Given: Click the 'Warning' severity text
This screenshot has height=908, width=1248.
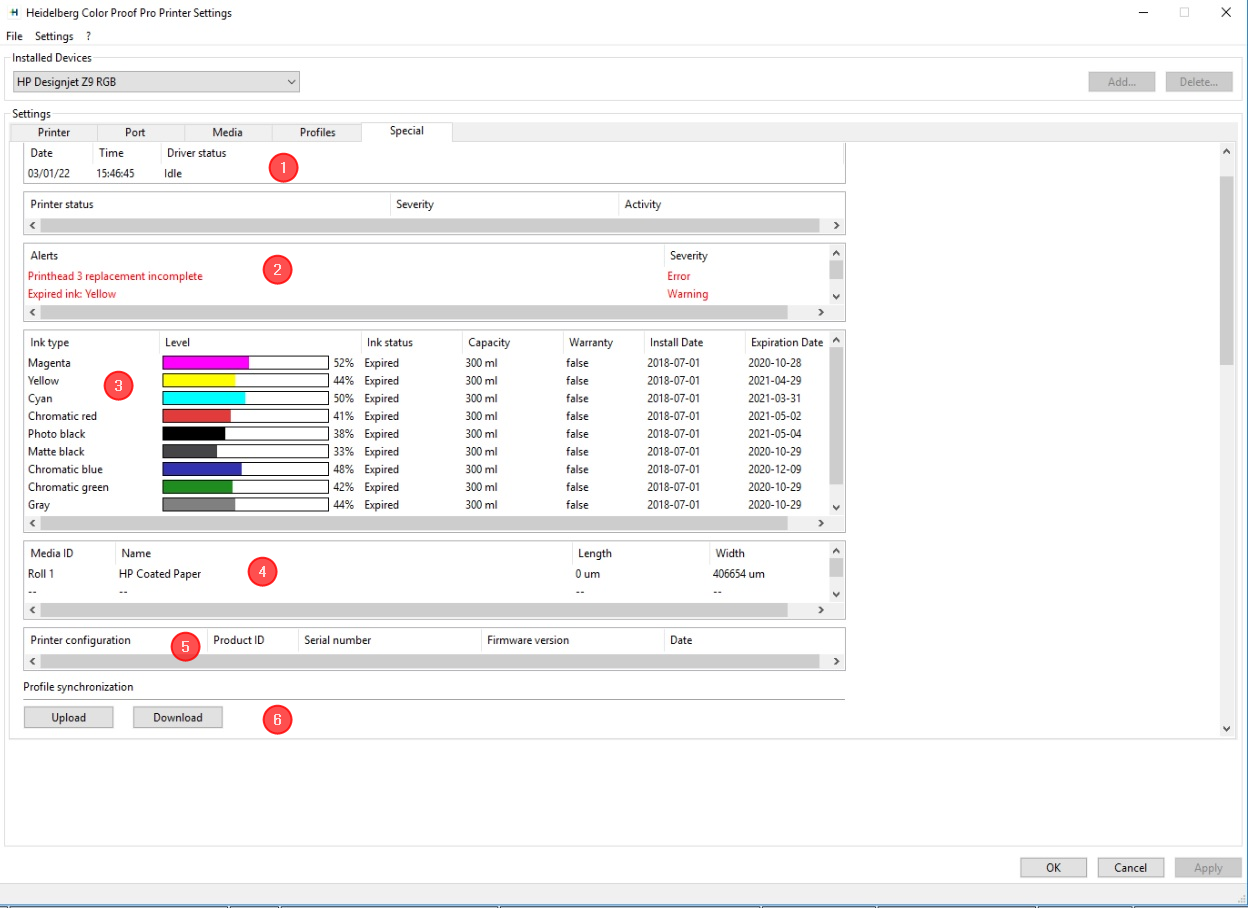Looking at the screenshot, I should pyautogui.click(x=688, y=294).
